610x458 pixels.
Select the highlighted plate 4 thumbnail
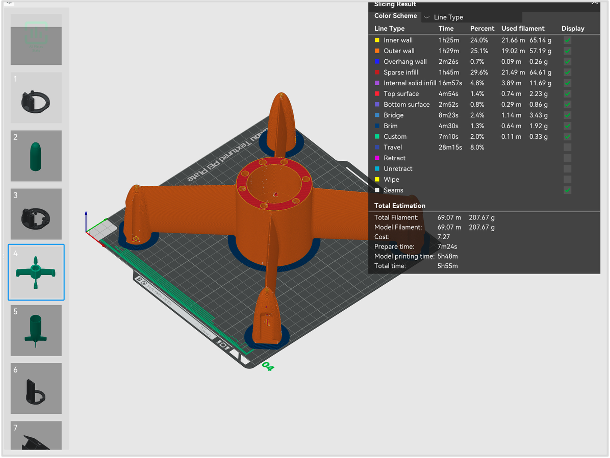[x=36, y=272]
